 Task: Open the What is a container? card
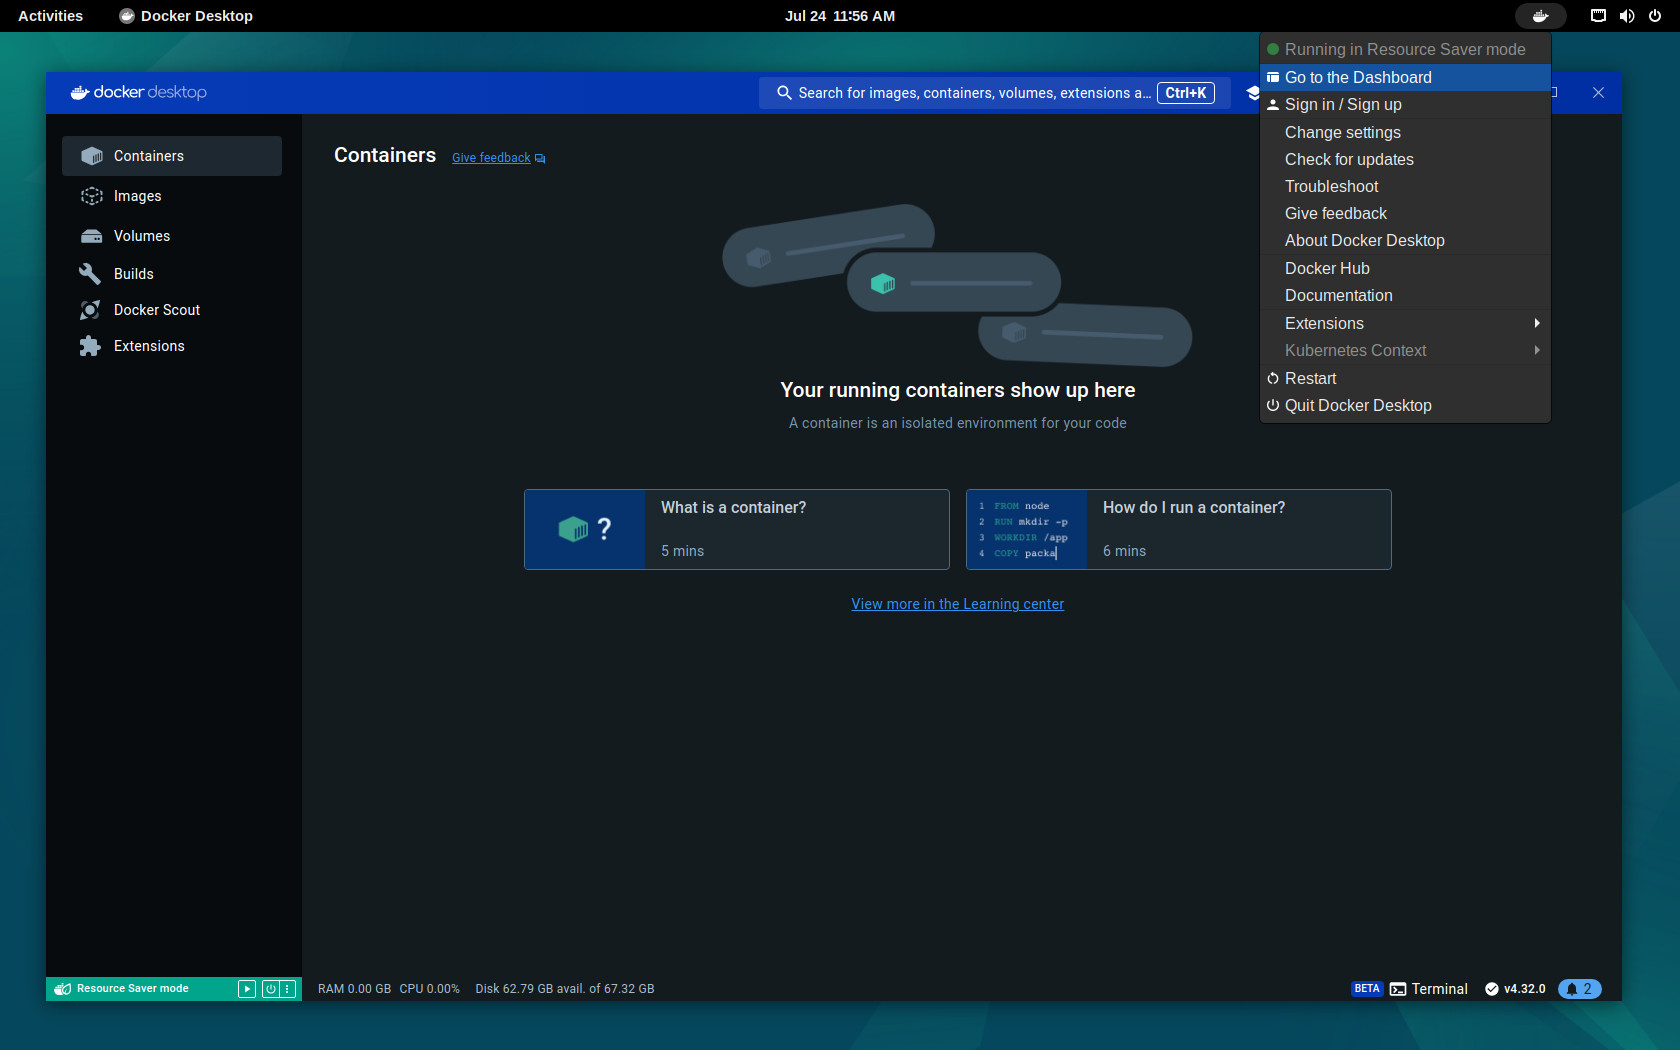coord(737,530)
